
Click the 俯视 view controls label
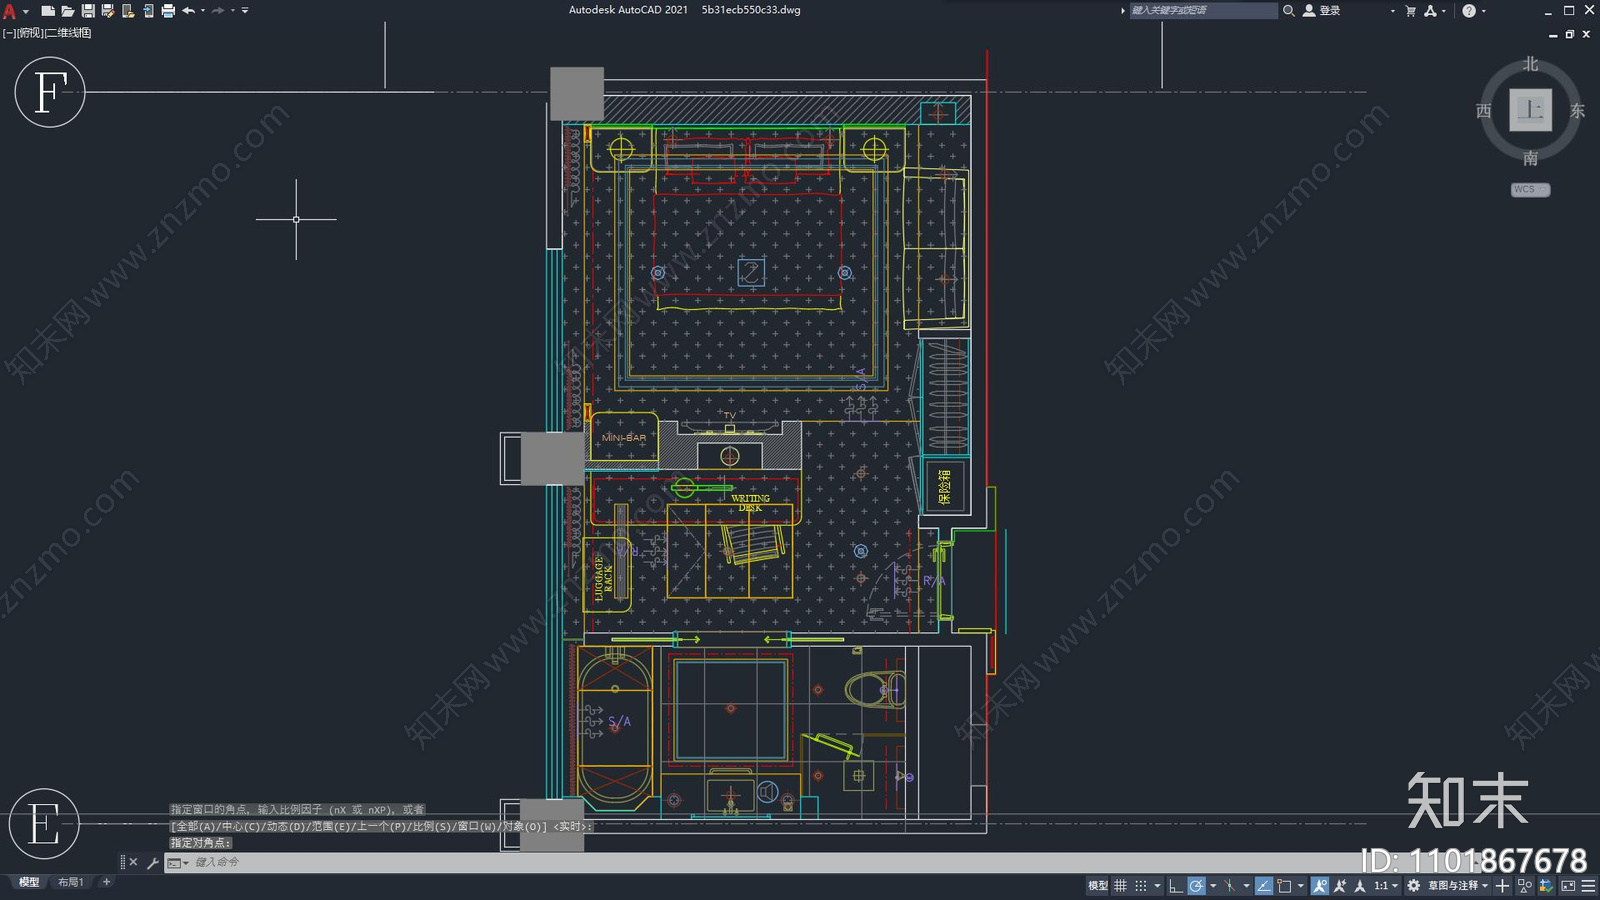click(30, 33)
